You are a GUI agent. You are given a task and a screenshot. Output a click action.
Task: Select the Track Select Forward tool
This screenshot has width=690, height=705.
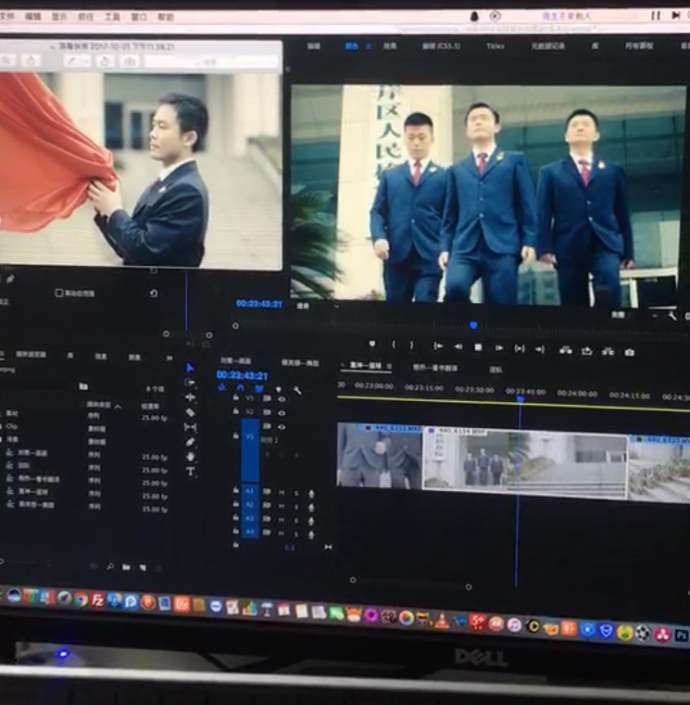click(x=190, y=383)
